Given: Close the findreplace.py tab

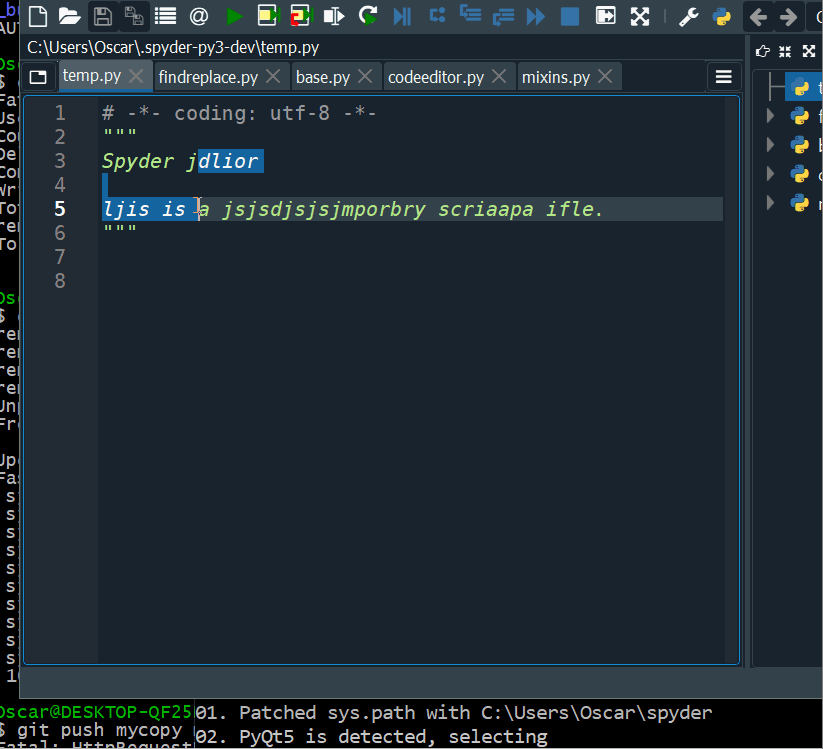Looking at the screenshot, I should pyautogui.click(x=273, y=77).
